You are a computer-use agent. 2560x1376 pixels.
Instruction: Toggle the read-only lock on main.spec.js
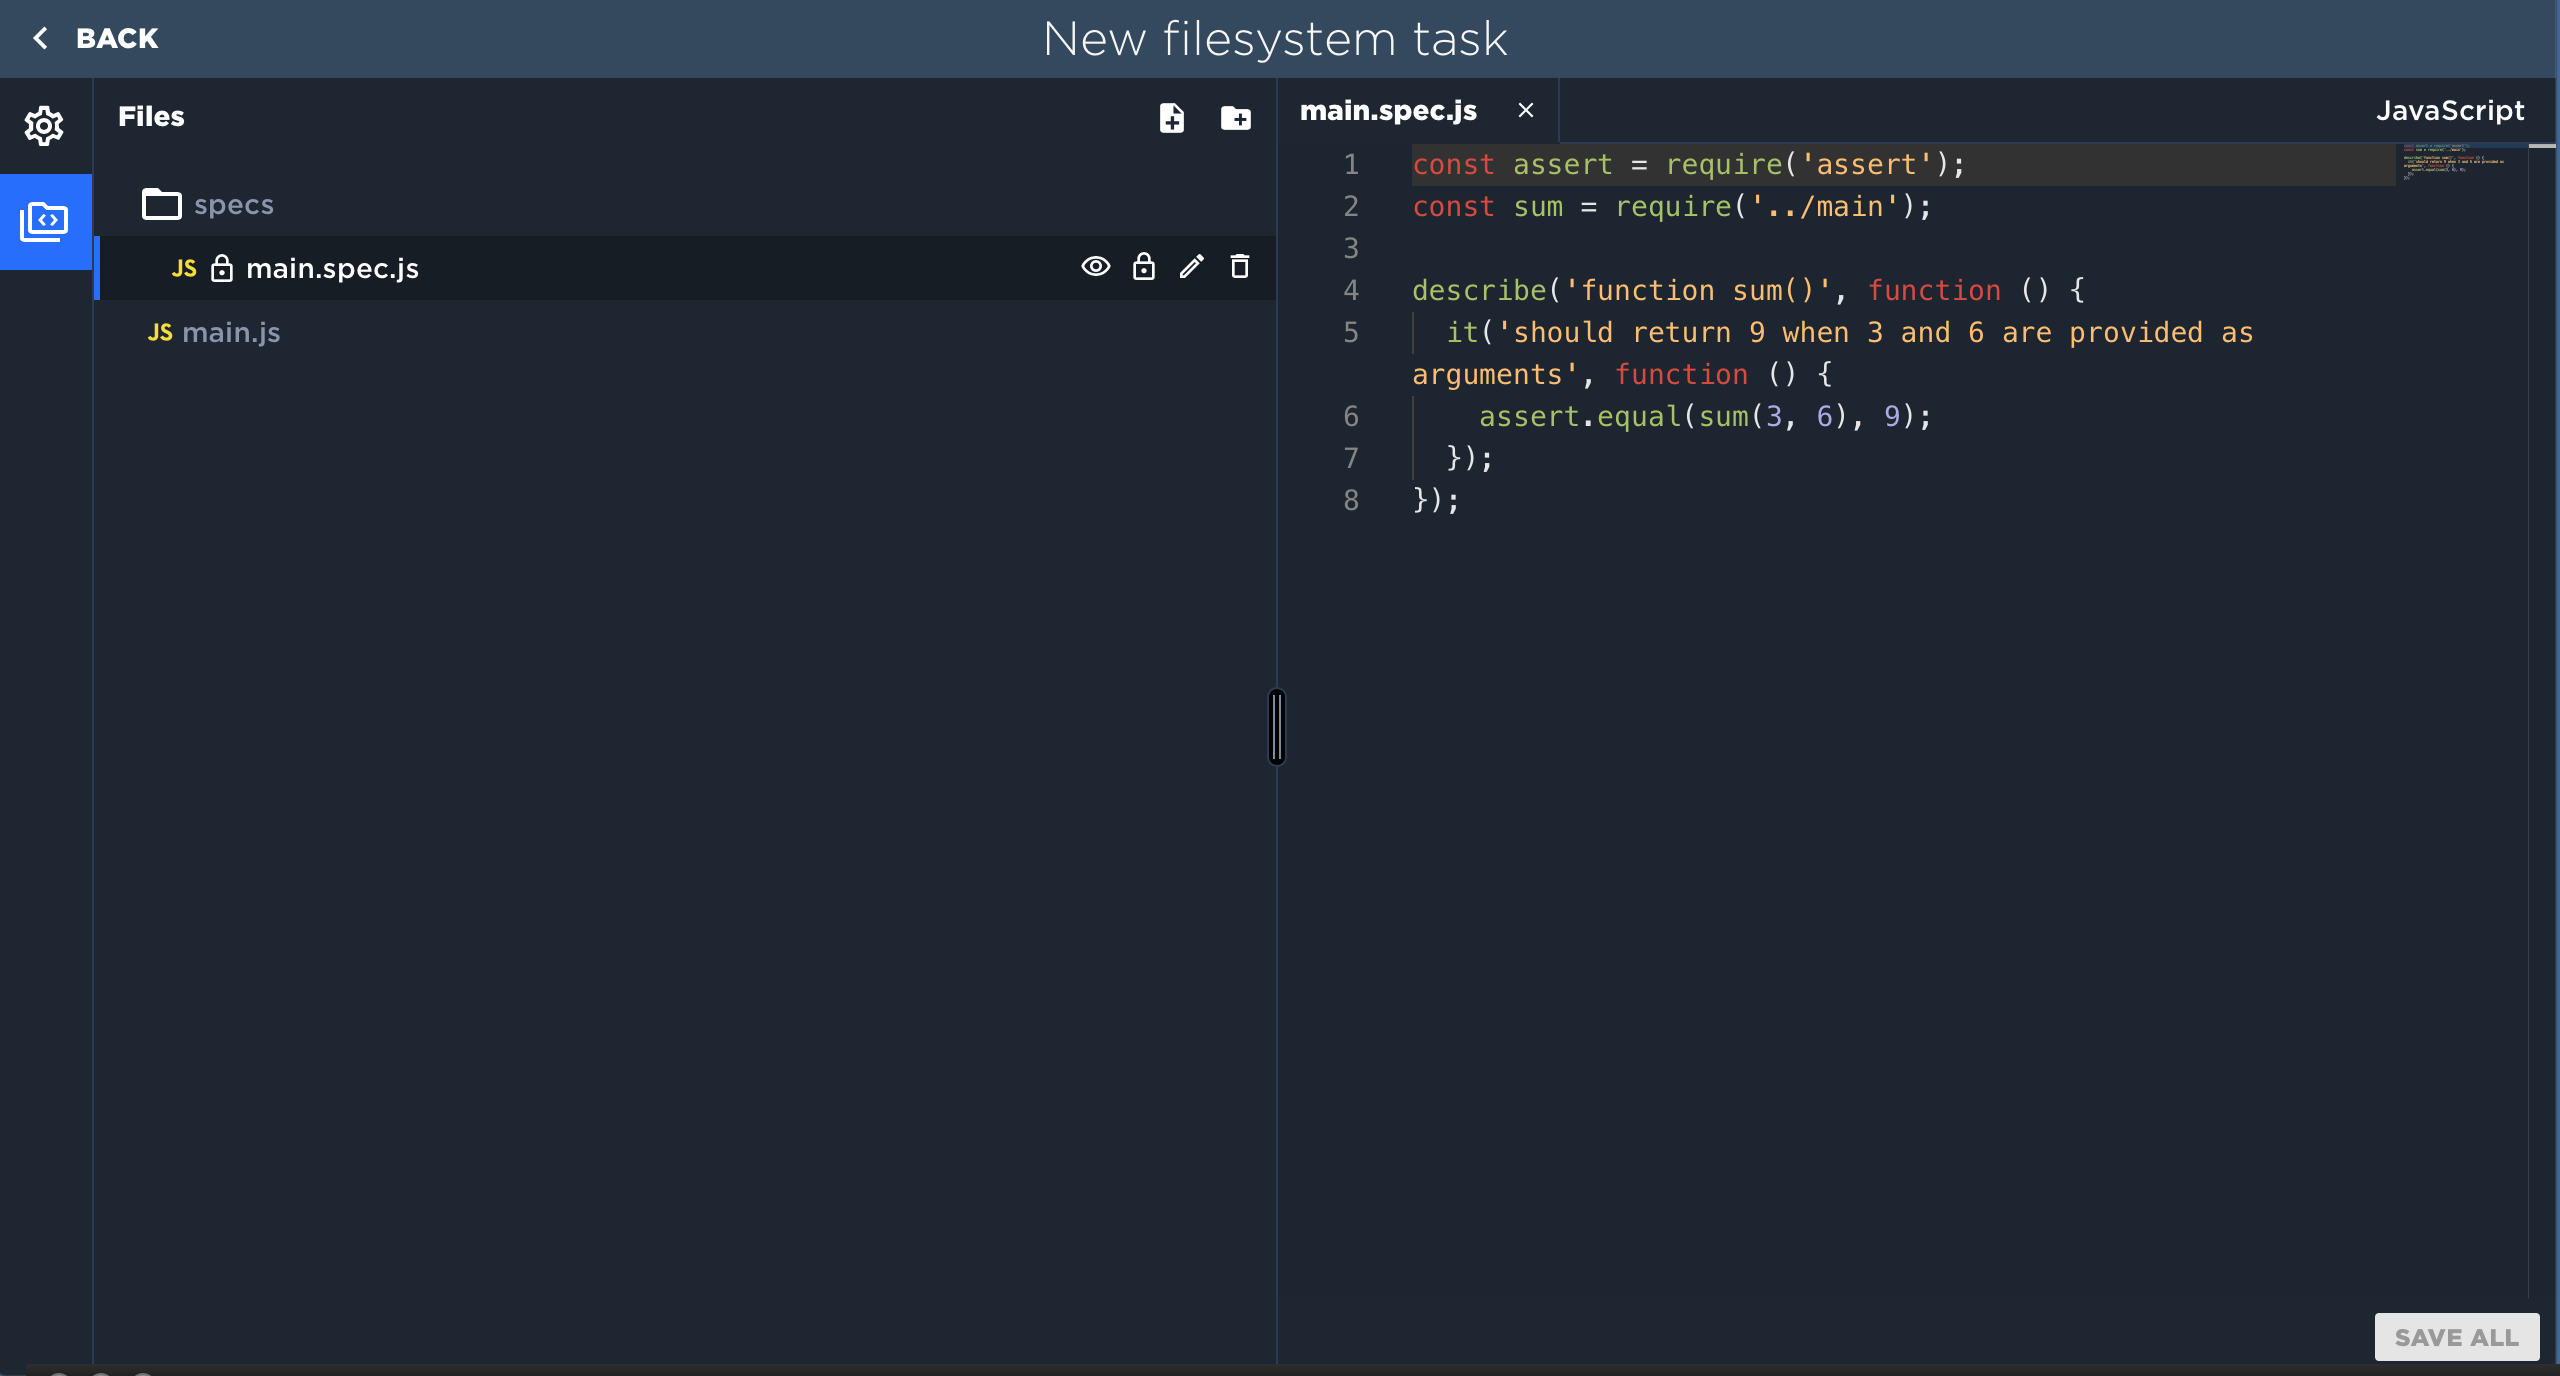(1143, 267)
